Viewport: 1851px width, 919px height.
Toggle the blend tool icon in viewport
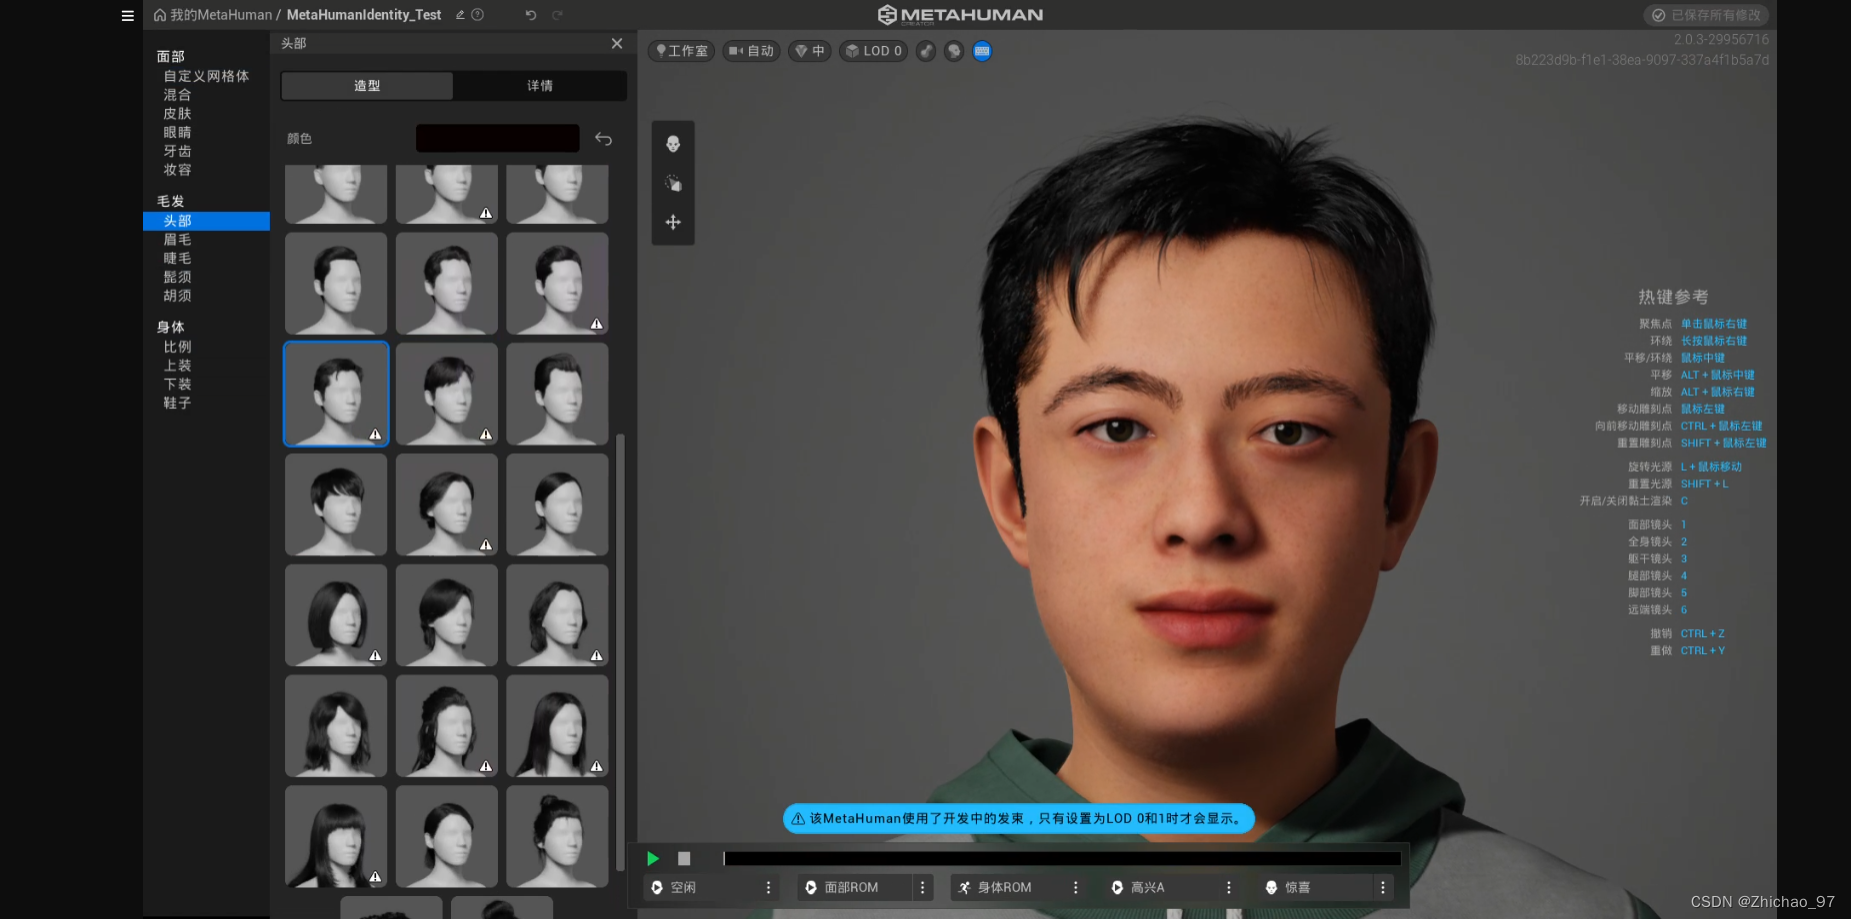tap(673, 183)
